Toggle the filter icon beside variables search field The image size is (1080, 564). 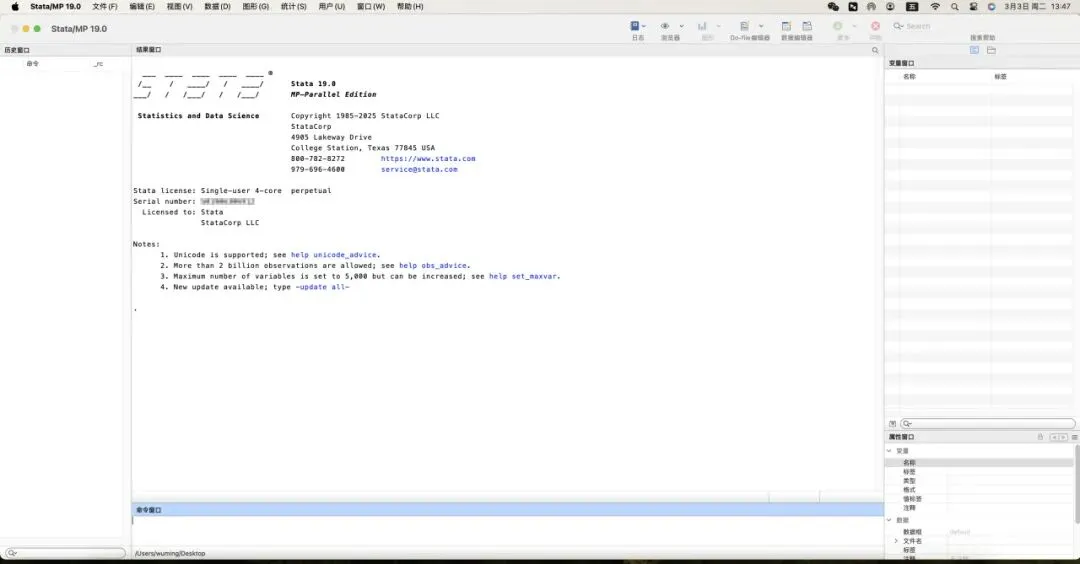click(893, 424)
